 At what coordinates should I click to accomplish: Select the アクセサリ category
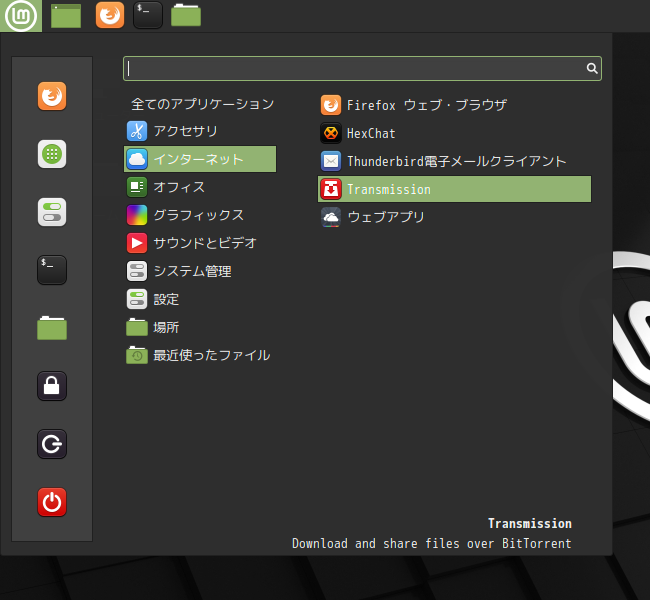point(200,131)
